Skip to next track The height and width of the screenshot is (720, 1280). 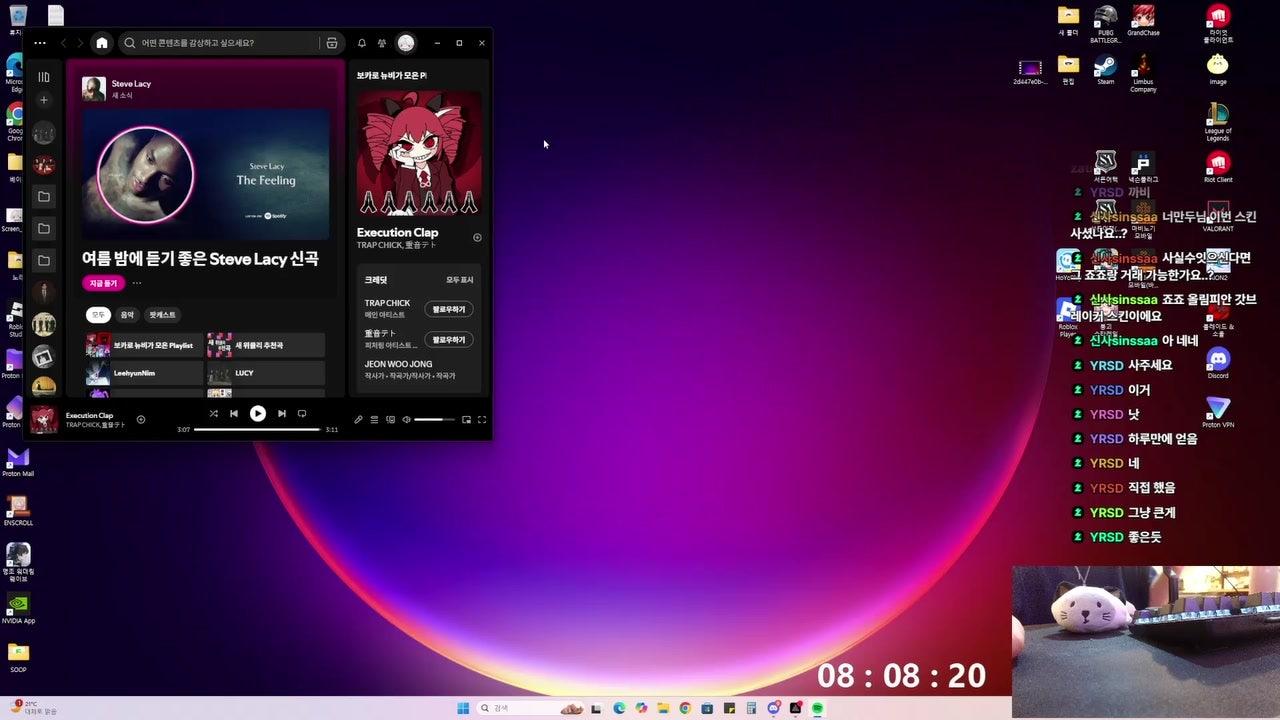(282, 413)
